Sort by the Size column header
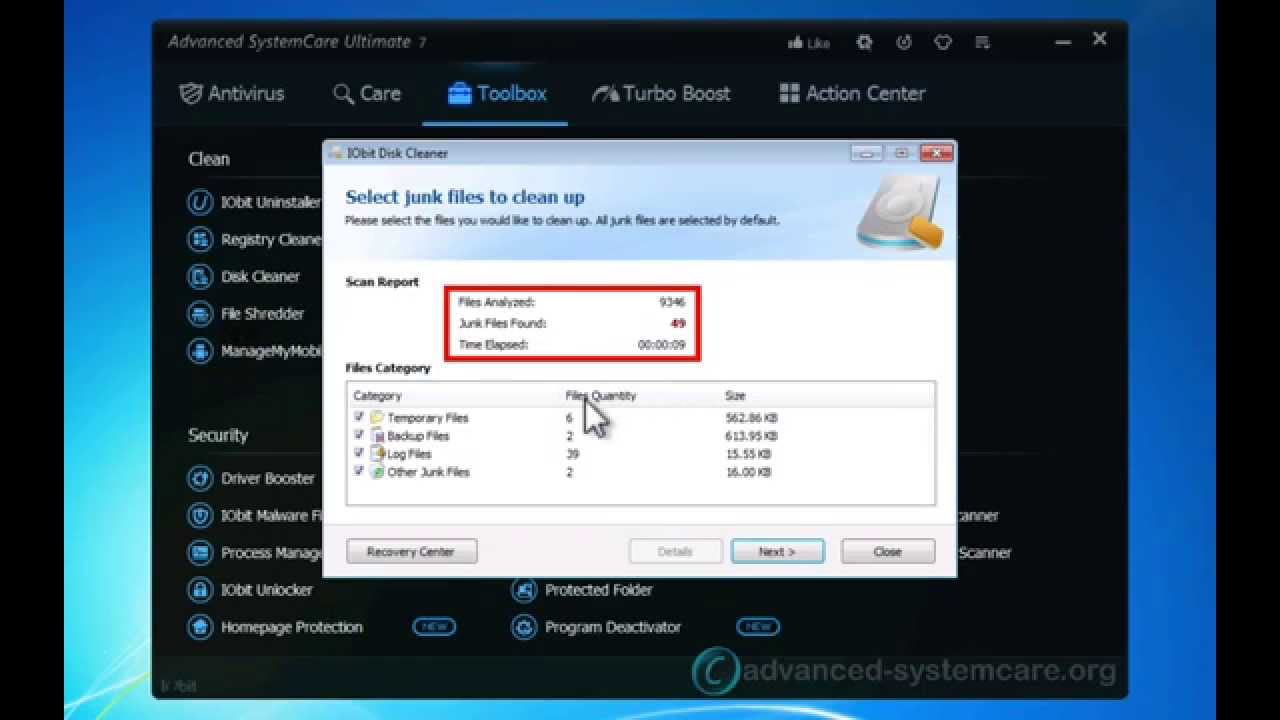Screen dimensions: 1280x720 (735, 396)
